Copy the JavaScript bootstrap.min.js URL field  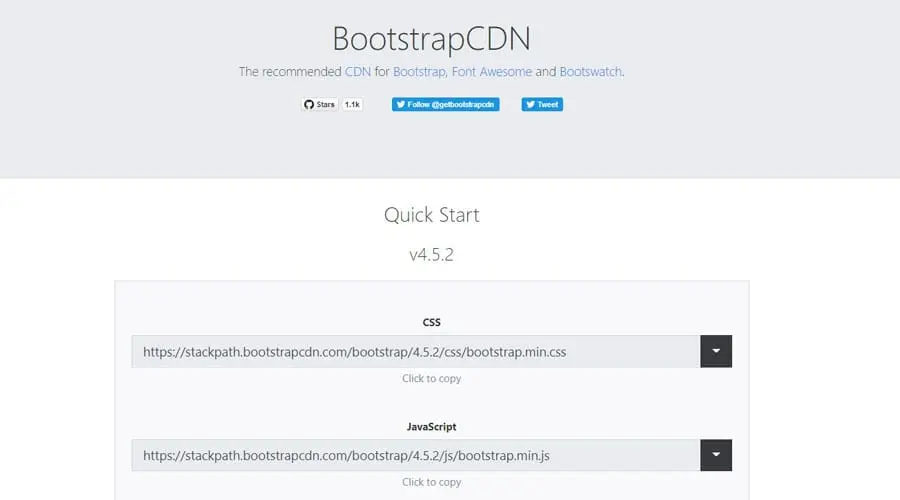coord(416,455)
